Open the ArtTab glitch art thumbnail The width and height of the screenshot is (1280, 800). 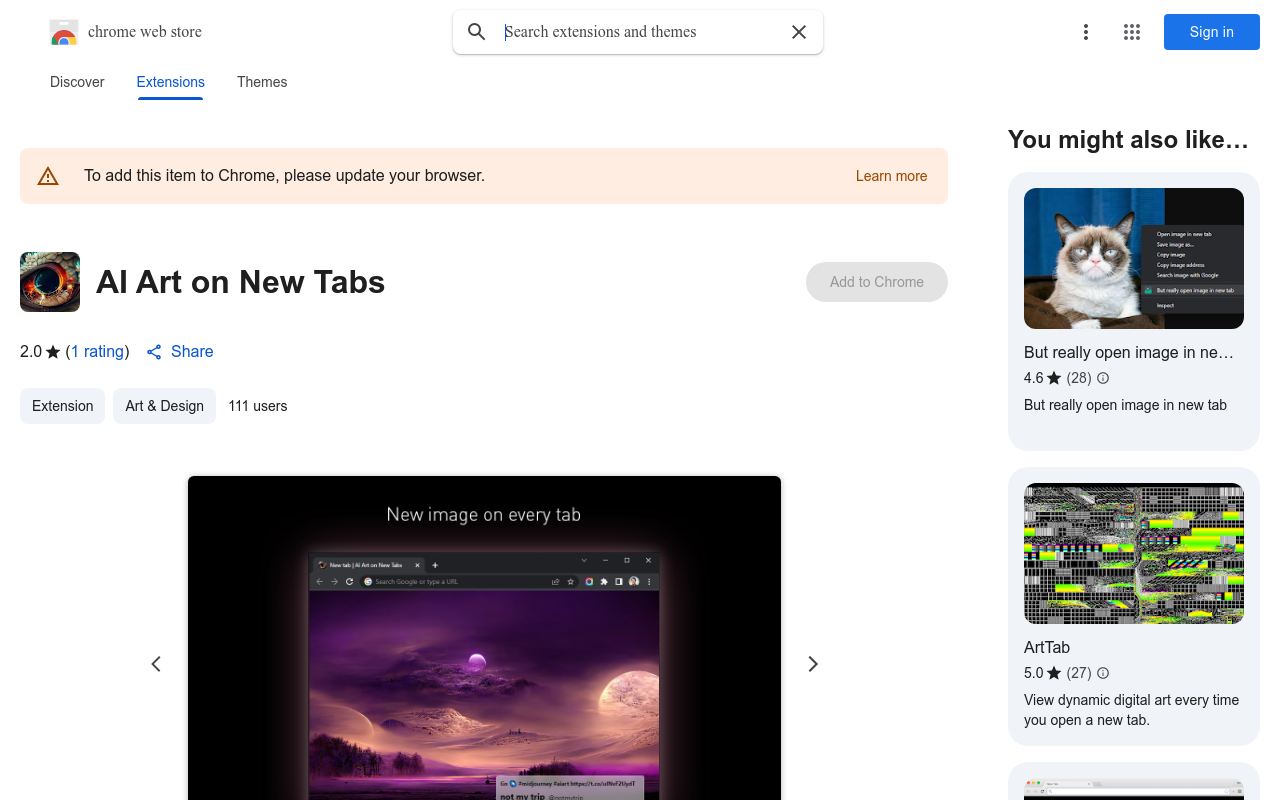1134,554
